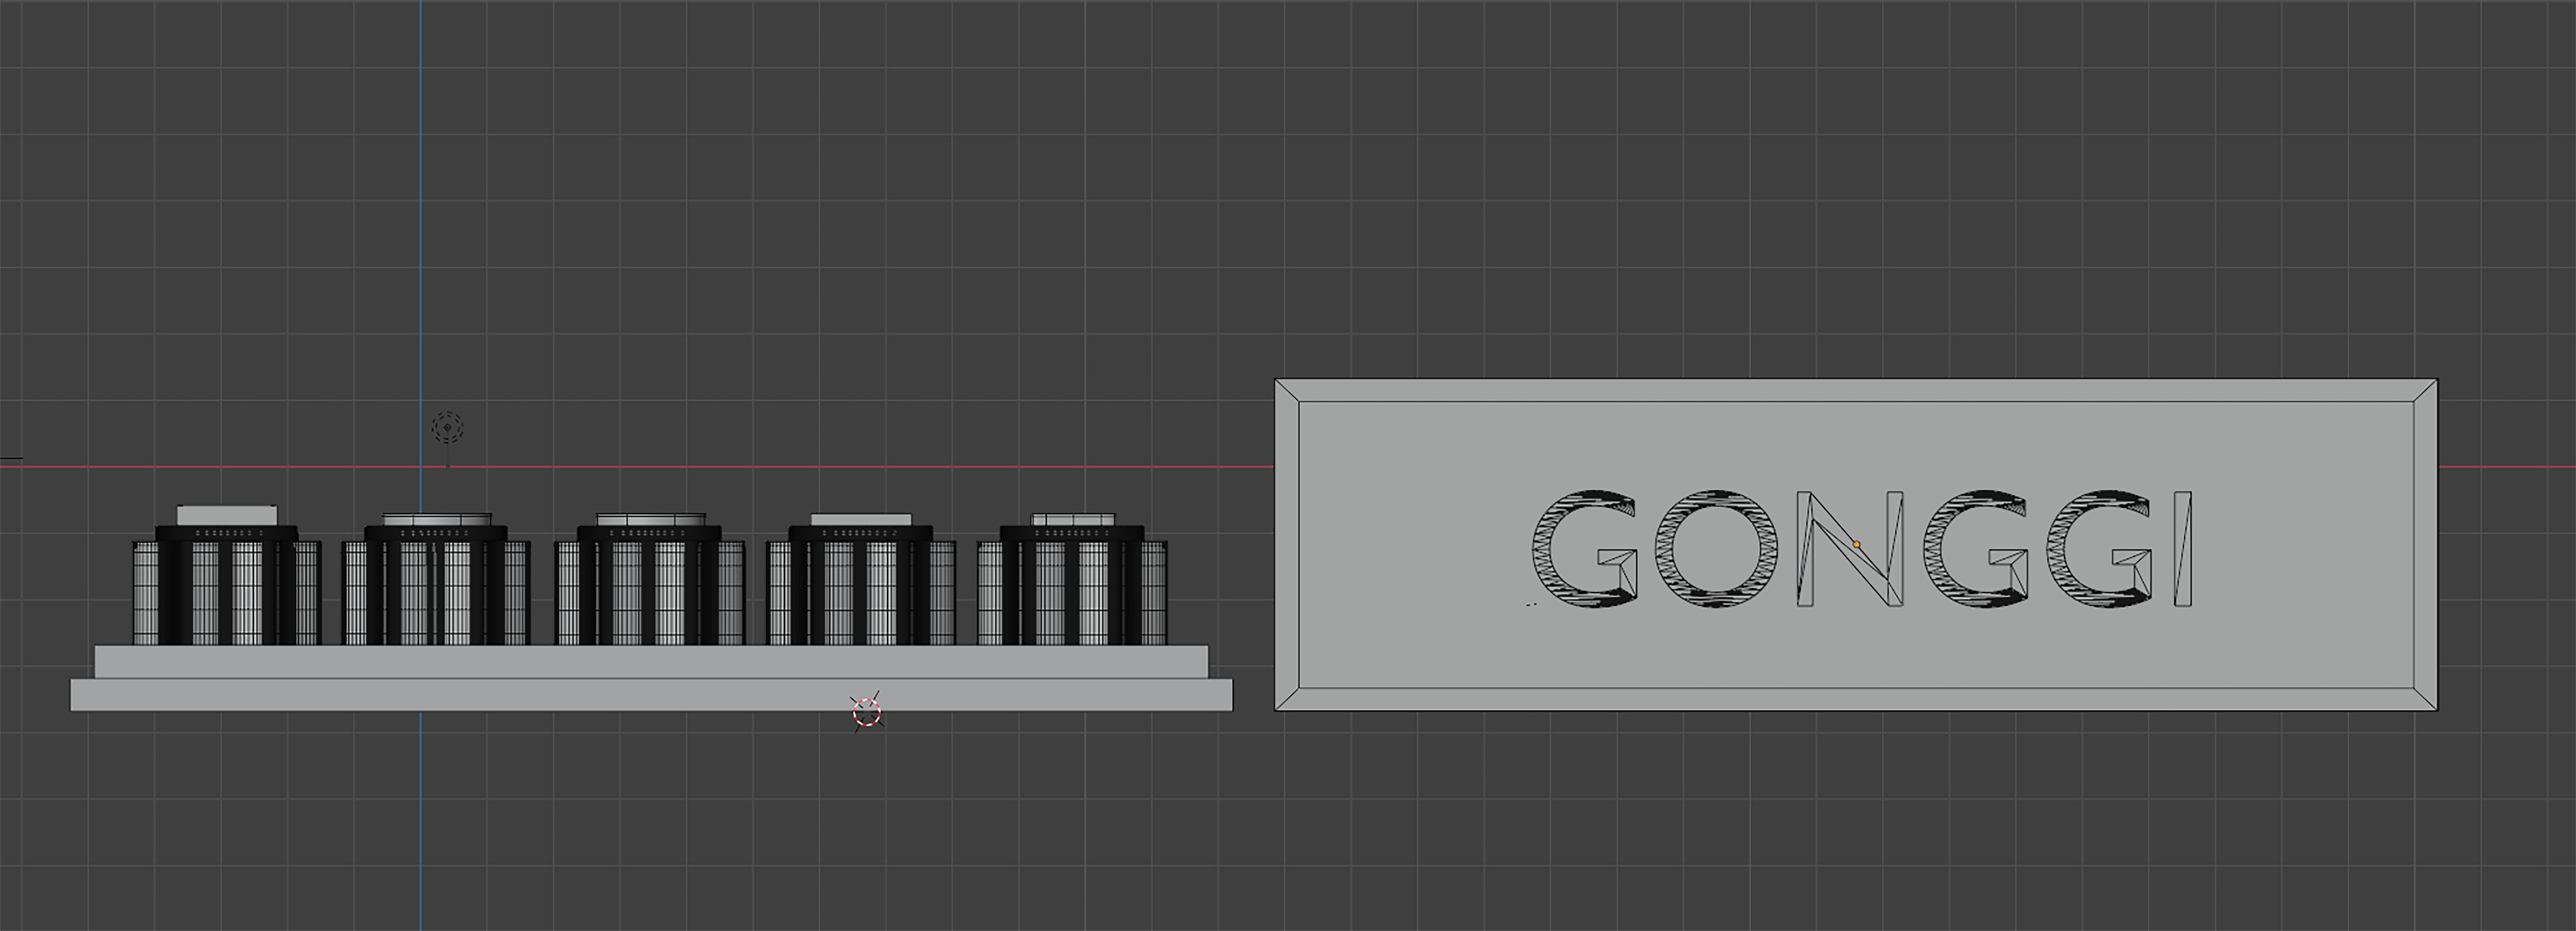The height and width of the screenshot is (931, 2576).
Task: Select the cylinder directly above the 3D cursor
Action: [x=861, y=580]
